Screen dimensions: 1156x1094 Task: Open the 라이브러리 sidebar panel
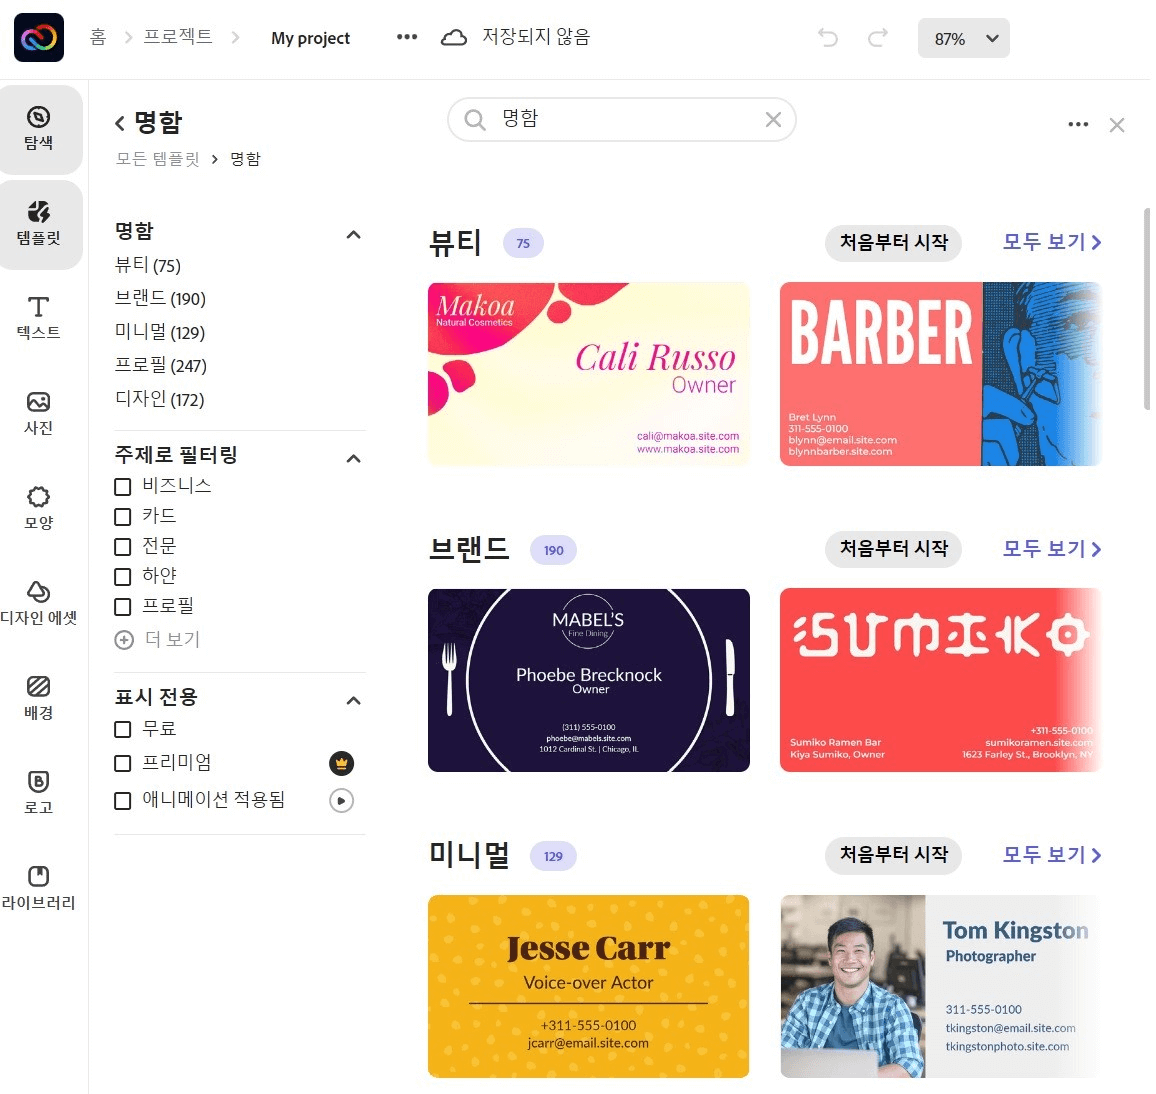pyautogui.click(x=38, y=888)
